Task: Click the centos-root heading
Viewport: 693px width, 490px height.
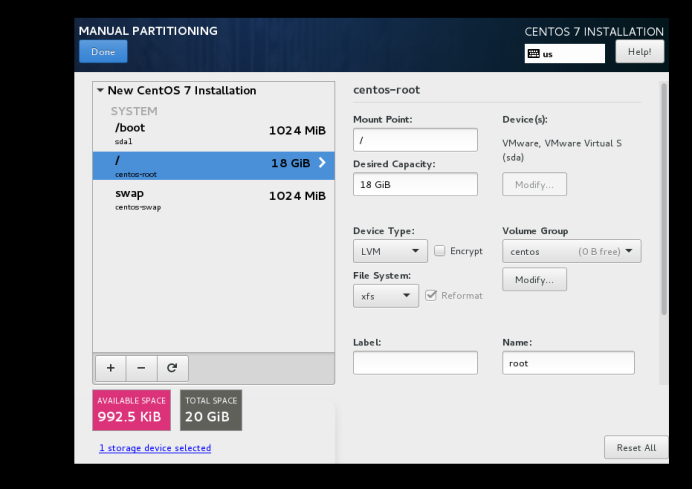Action: point(386,90)
